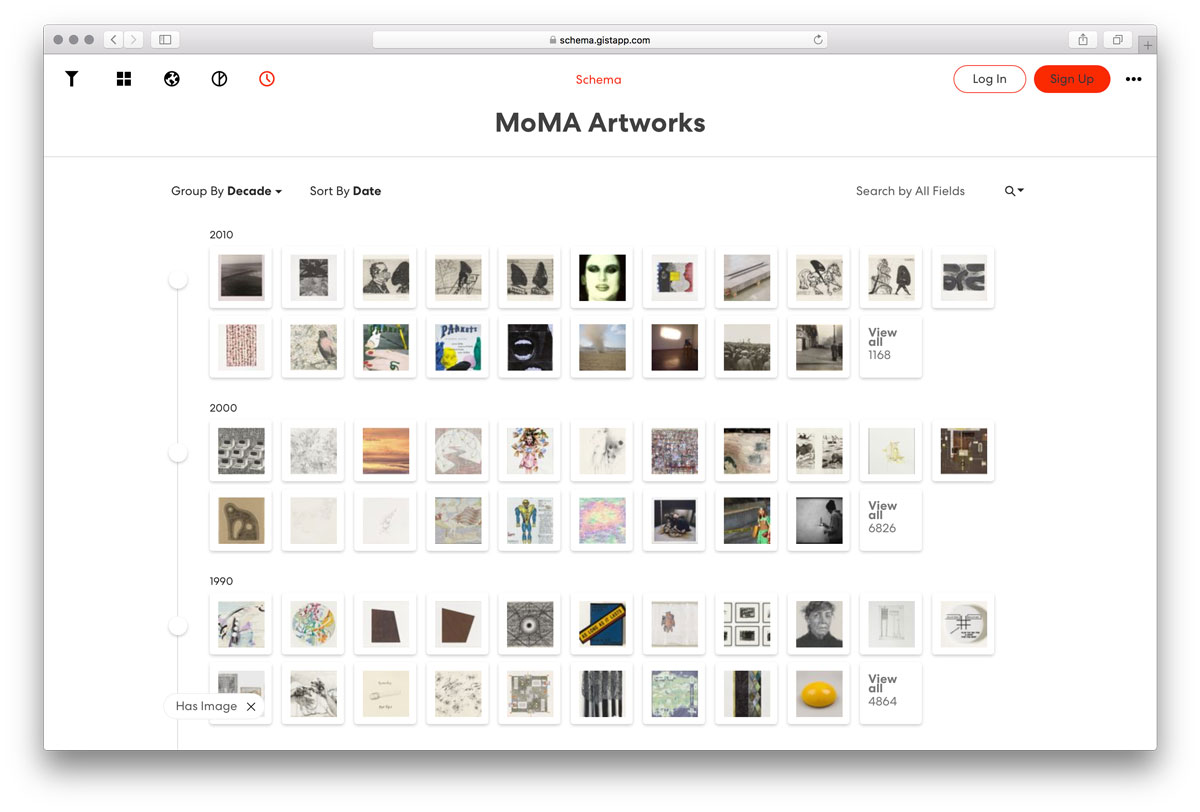Remove the Has Image filter chip
Image resolution: width=1200 pixels, height=812 pixels.
[251, 706]
